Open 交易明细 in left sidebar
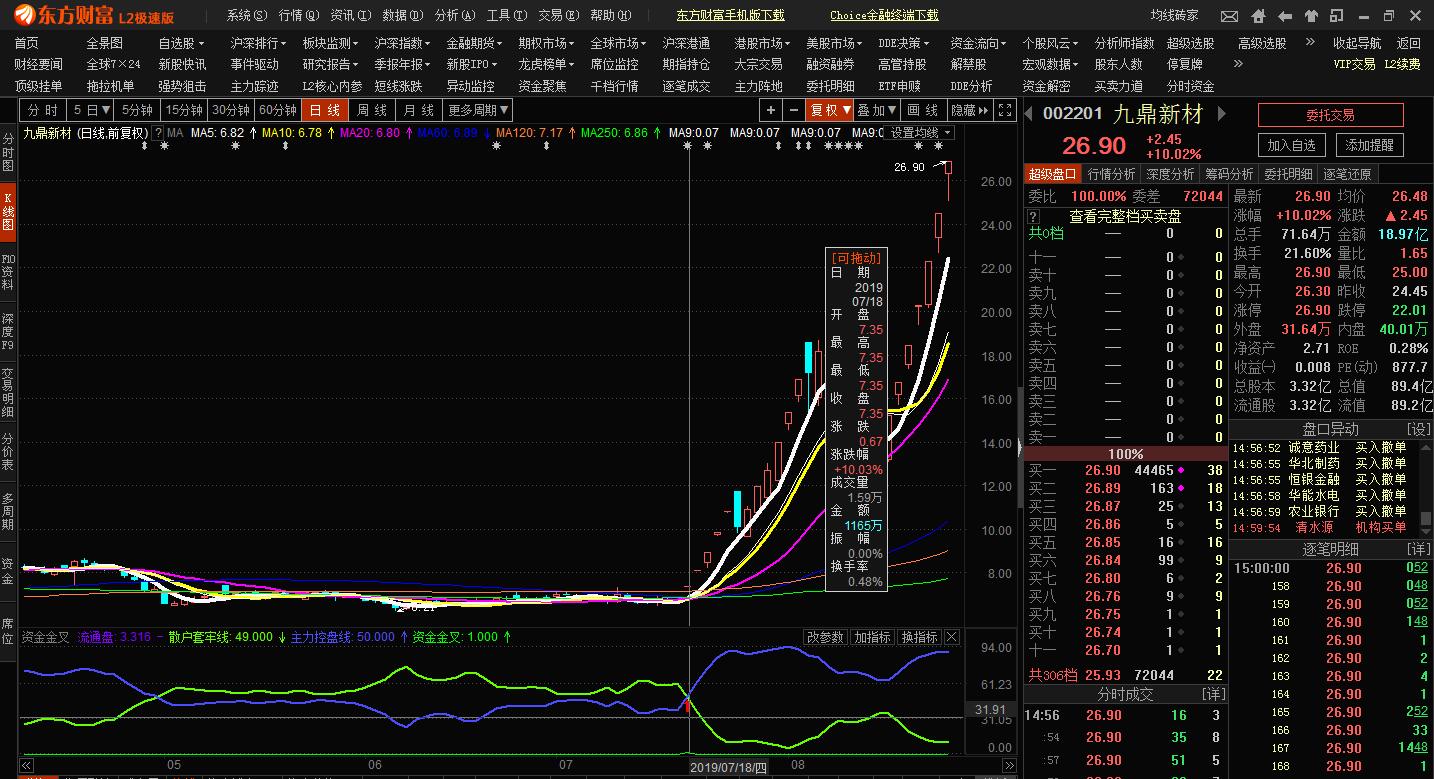 tap(8, 392)
